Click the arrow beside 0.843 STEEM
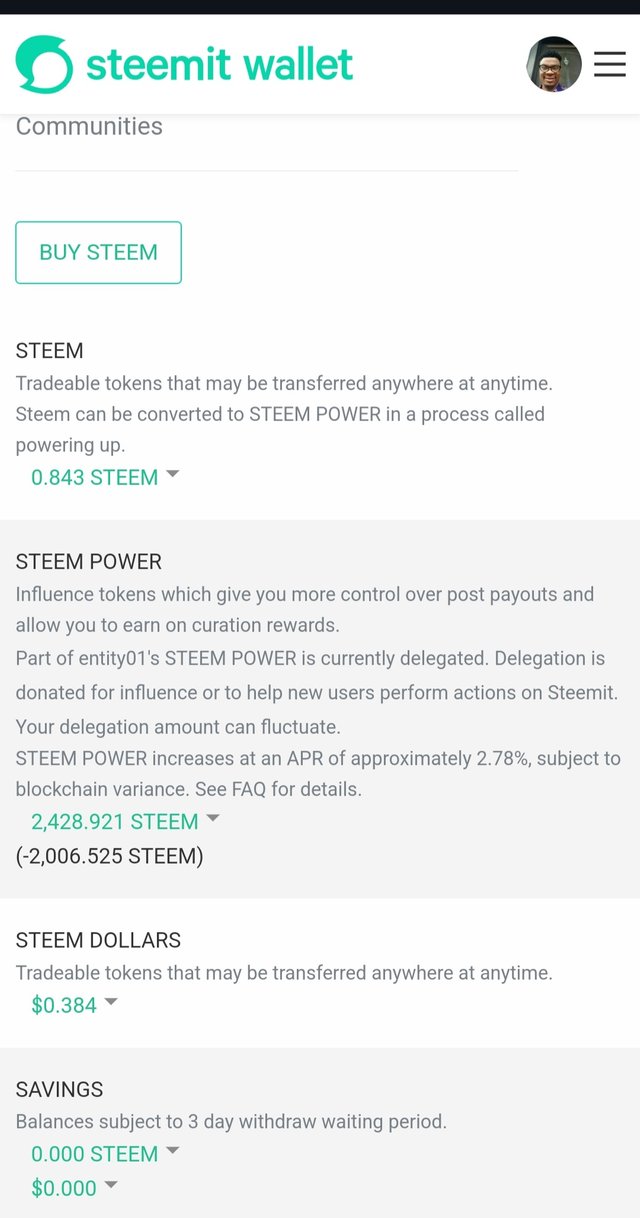 click(172, 475)
